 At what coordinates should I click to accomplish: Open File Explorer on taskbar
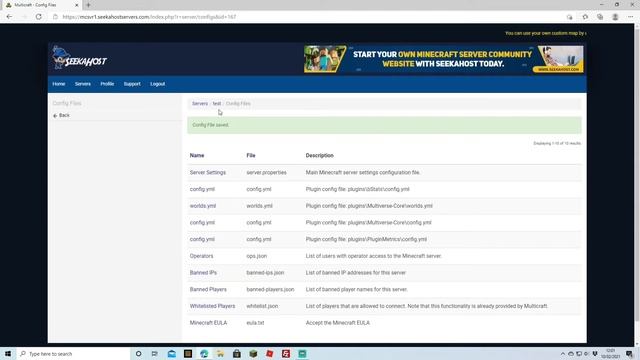[220, 353]
